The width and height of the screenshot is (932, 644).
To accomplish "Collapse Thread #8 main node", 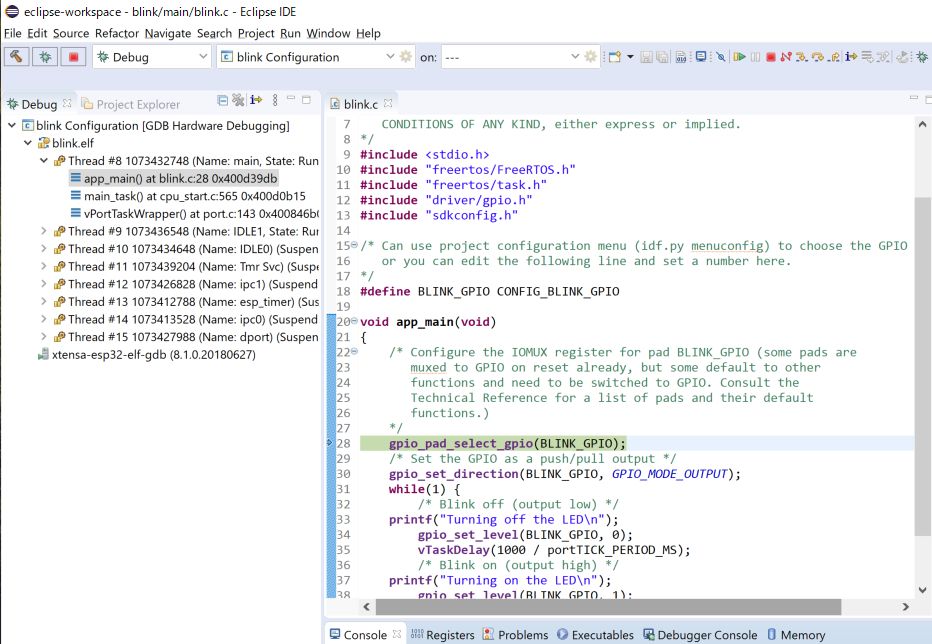I will (x=43, y=161).
